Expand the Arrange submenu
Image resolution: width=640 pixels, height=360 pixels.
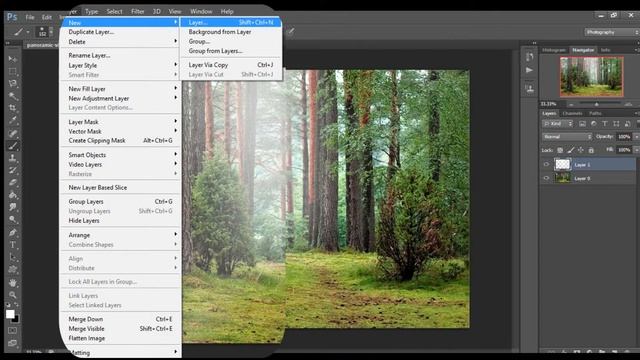click(x=120, y=235)
